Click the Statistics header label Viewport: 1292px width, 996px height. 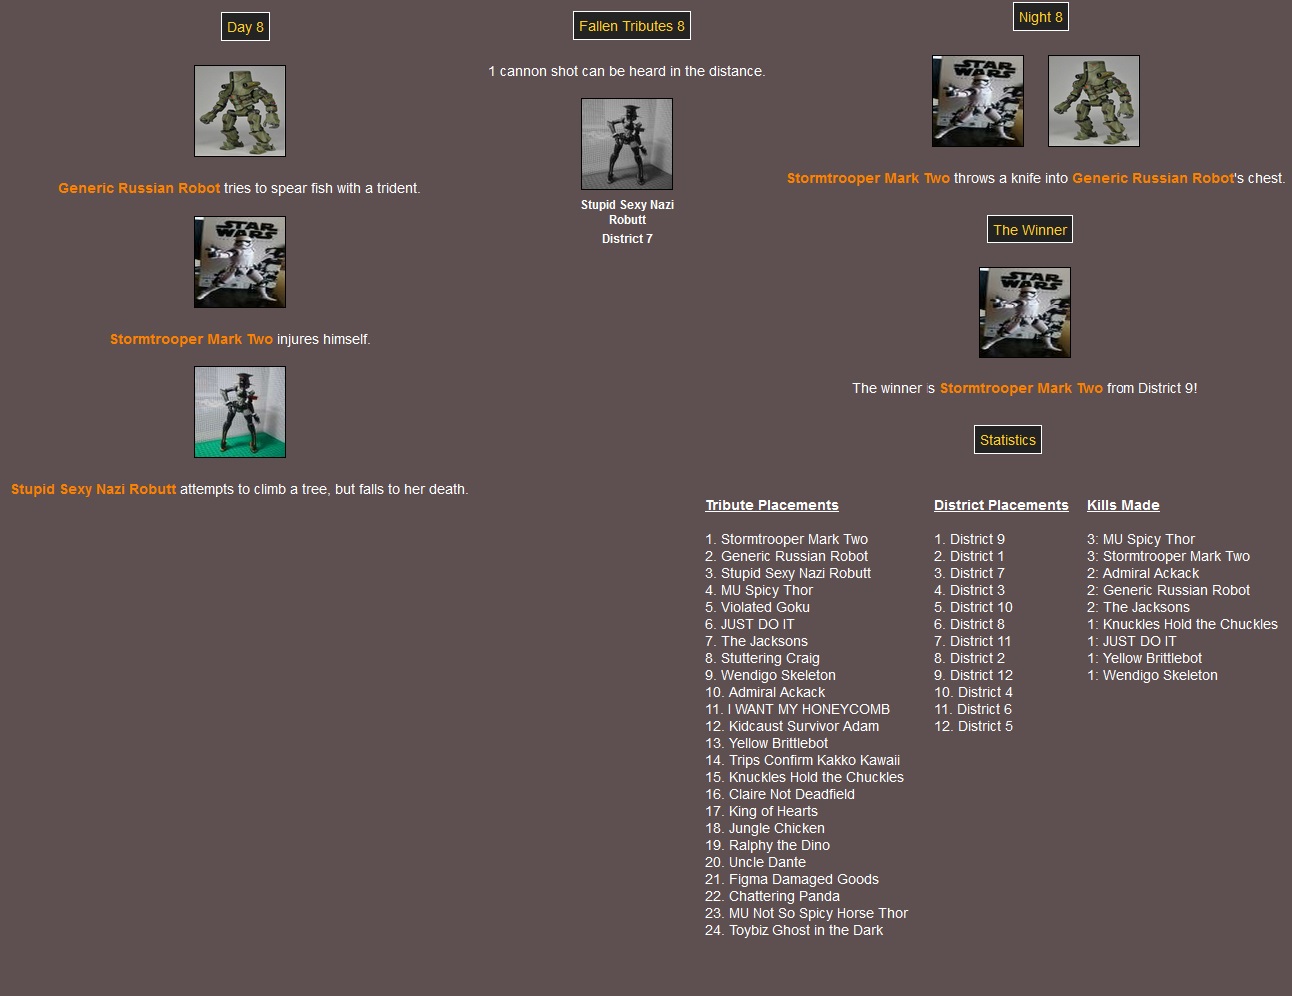coord(1008,440)
